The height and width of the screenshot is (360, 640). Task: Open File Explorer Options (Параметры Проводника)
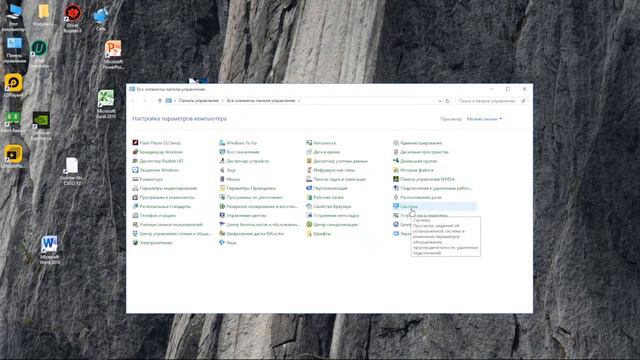pyautogui.click(x=248, y=188)
